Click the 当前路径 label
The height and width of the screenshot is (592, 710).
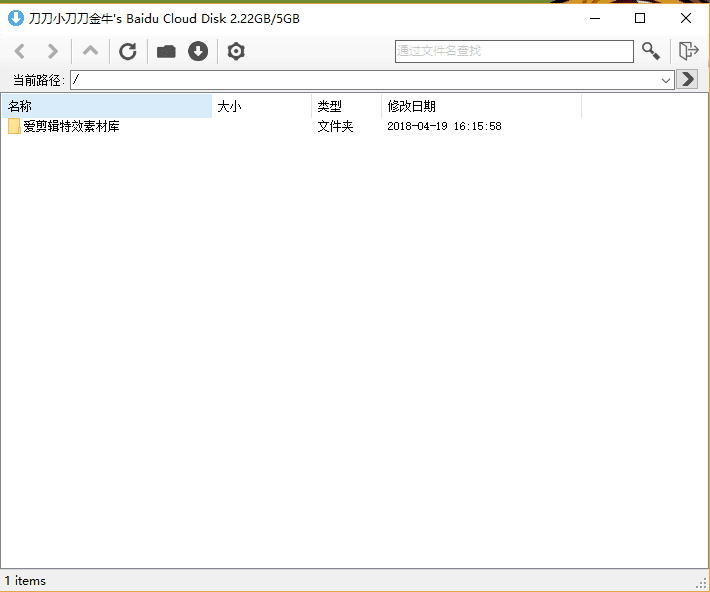click(x=39, y=80)
